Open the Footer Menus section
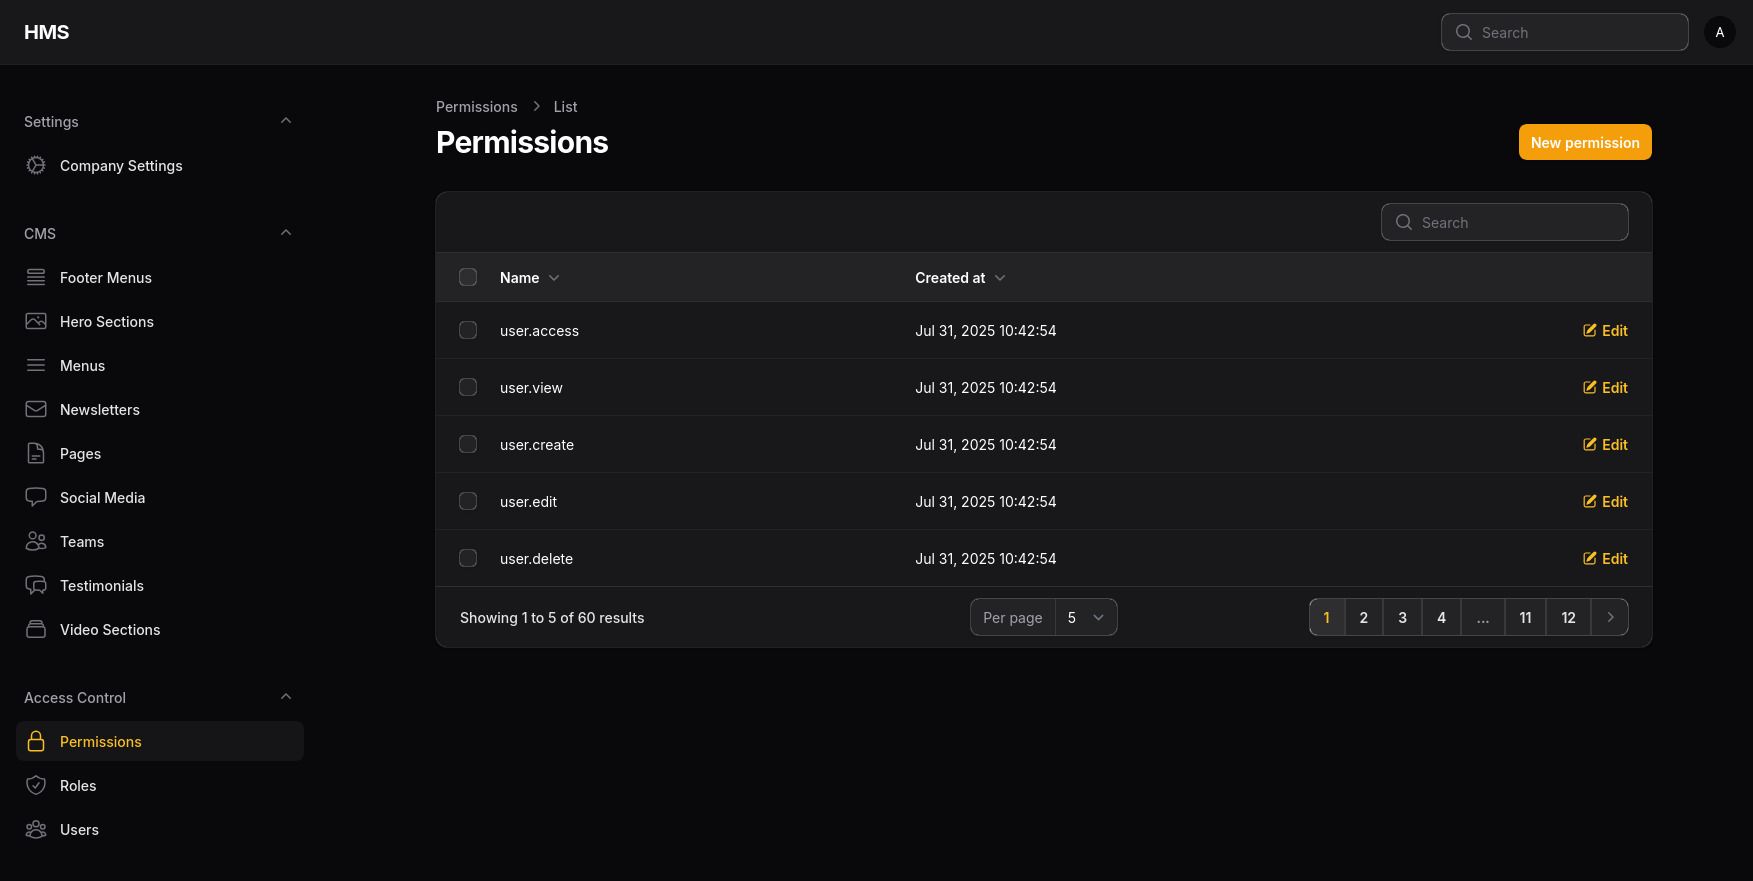The height and width of the screenshot is (881, 1753). tap(160, 277)
